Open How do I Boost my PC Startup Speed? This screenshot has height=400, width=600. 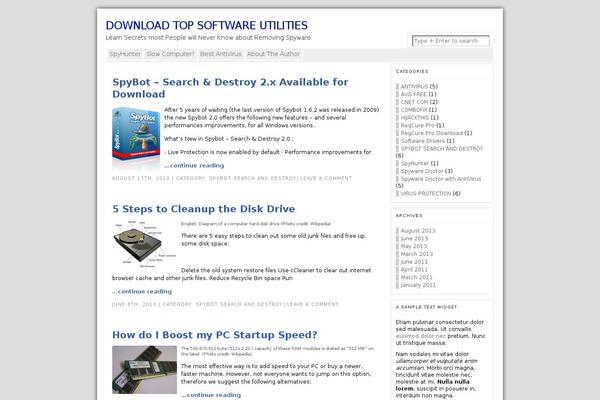click(215, 335)
